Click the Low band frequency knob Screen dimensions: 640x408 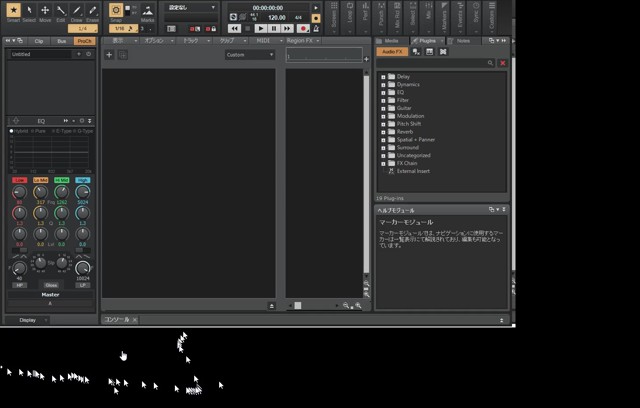(x=19, y=192)
